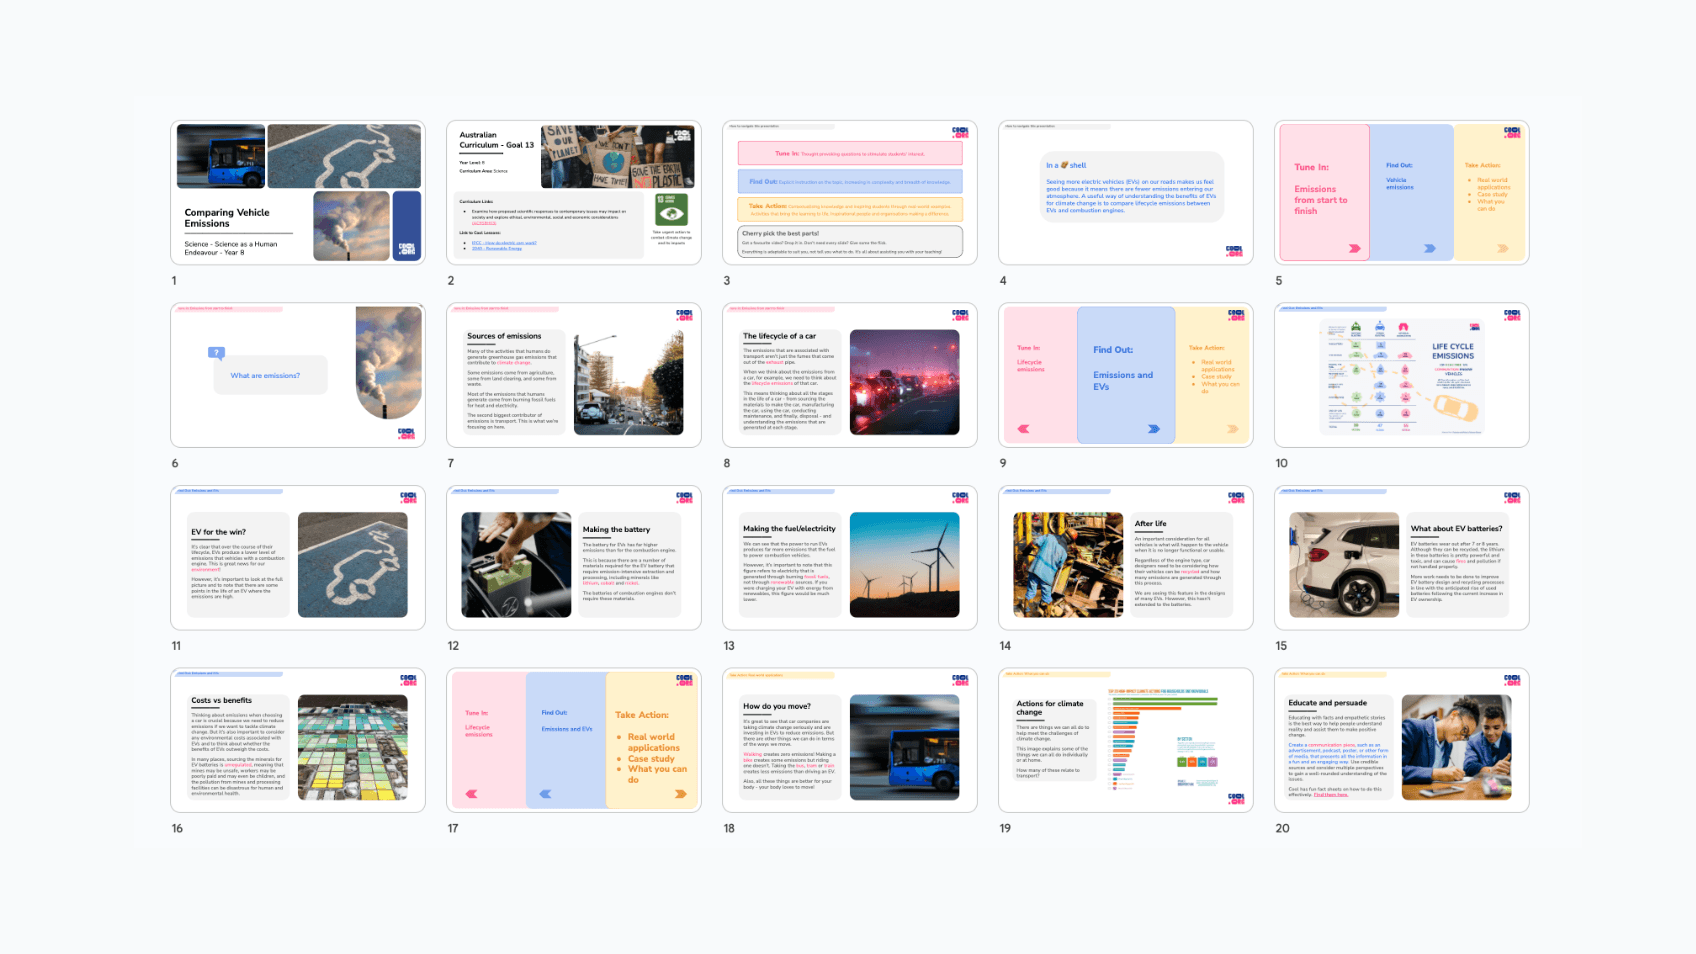Select the 'How do you move?' slide
This screenshot has width=1696, height=954.
(850, 740)
